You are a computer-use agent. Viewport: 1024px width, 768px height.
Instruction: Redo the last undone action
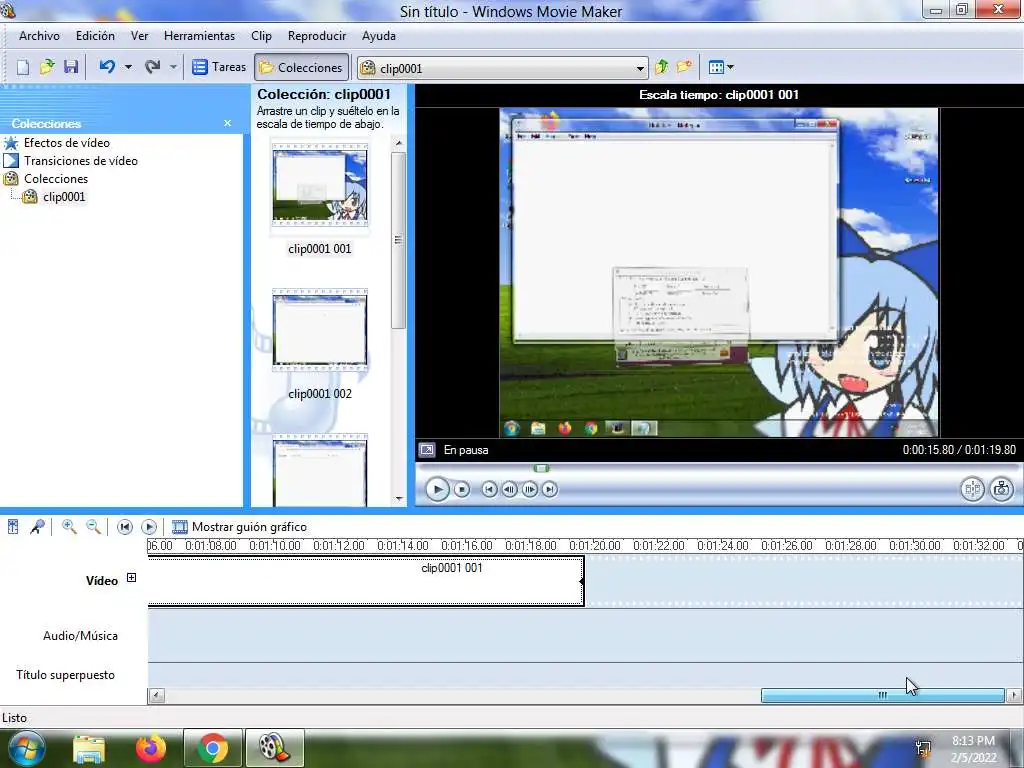click(153, 67)
